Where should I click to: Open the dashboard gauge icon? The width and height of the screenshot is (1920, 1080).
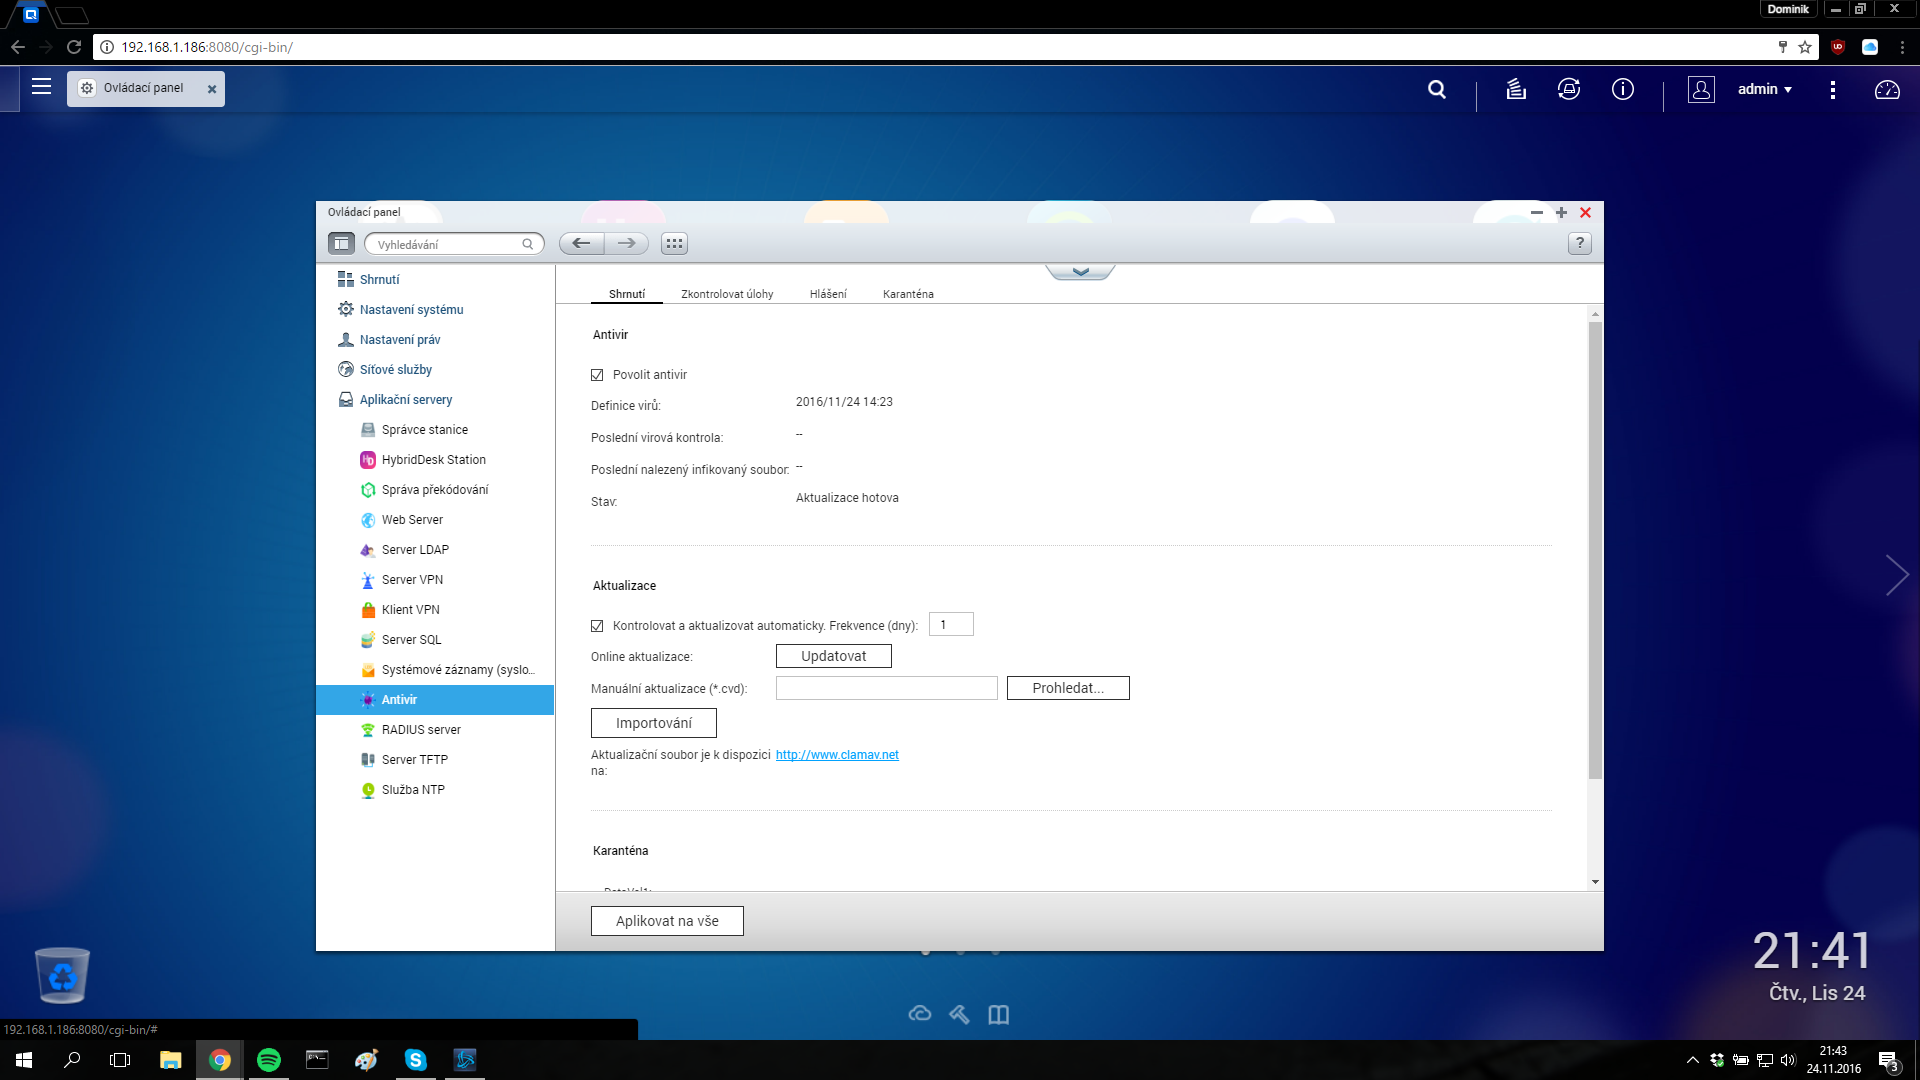click(1887, 90)
